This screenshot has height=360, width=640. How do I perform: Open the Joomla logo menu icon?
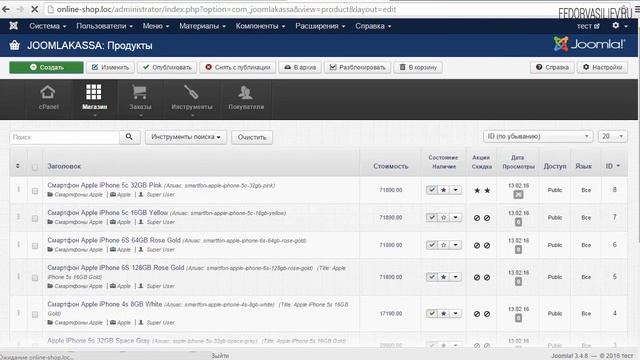click(13, 26)
